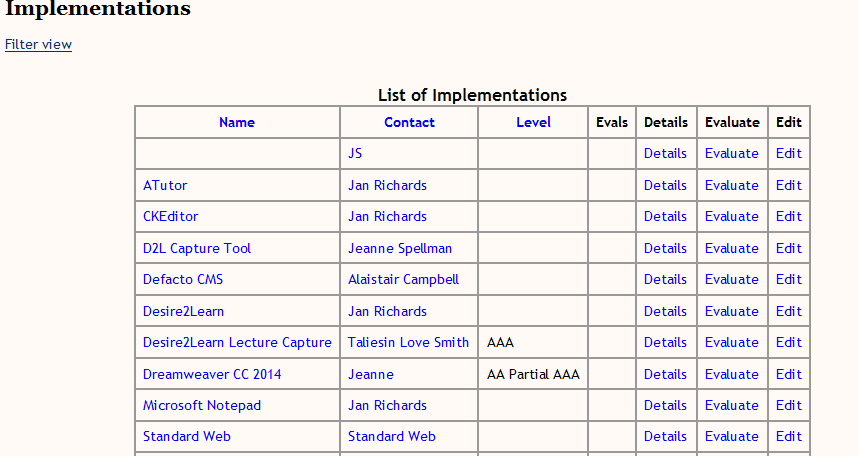Open the Filter view link
This screenshot has height=456, width=859.
pos(38,44)
